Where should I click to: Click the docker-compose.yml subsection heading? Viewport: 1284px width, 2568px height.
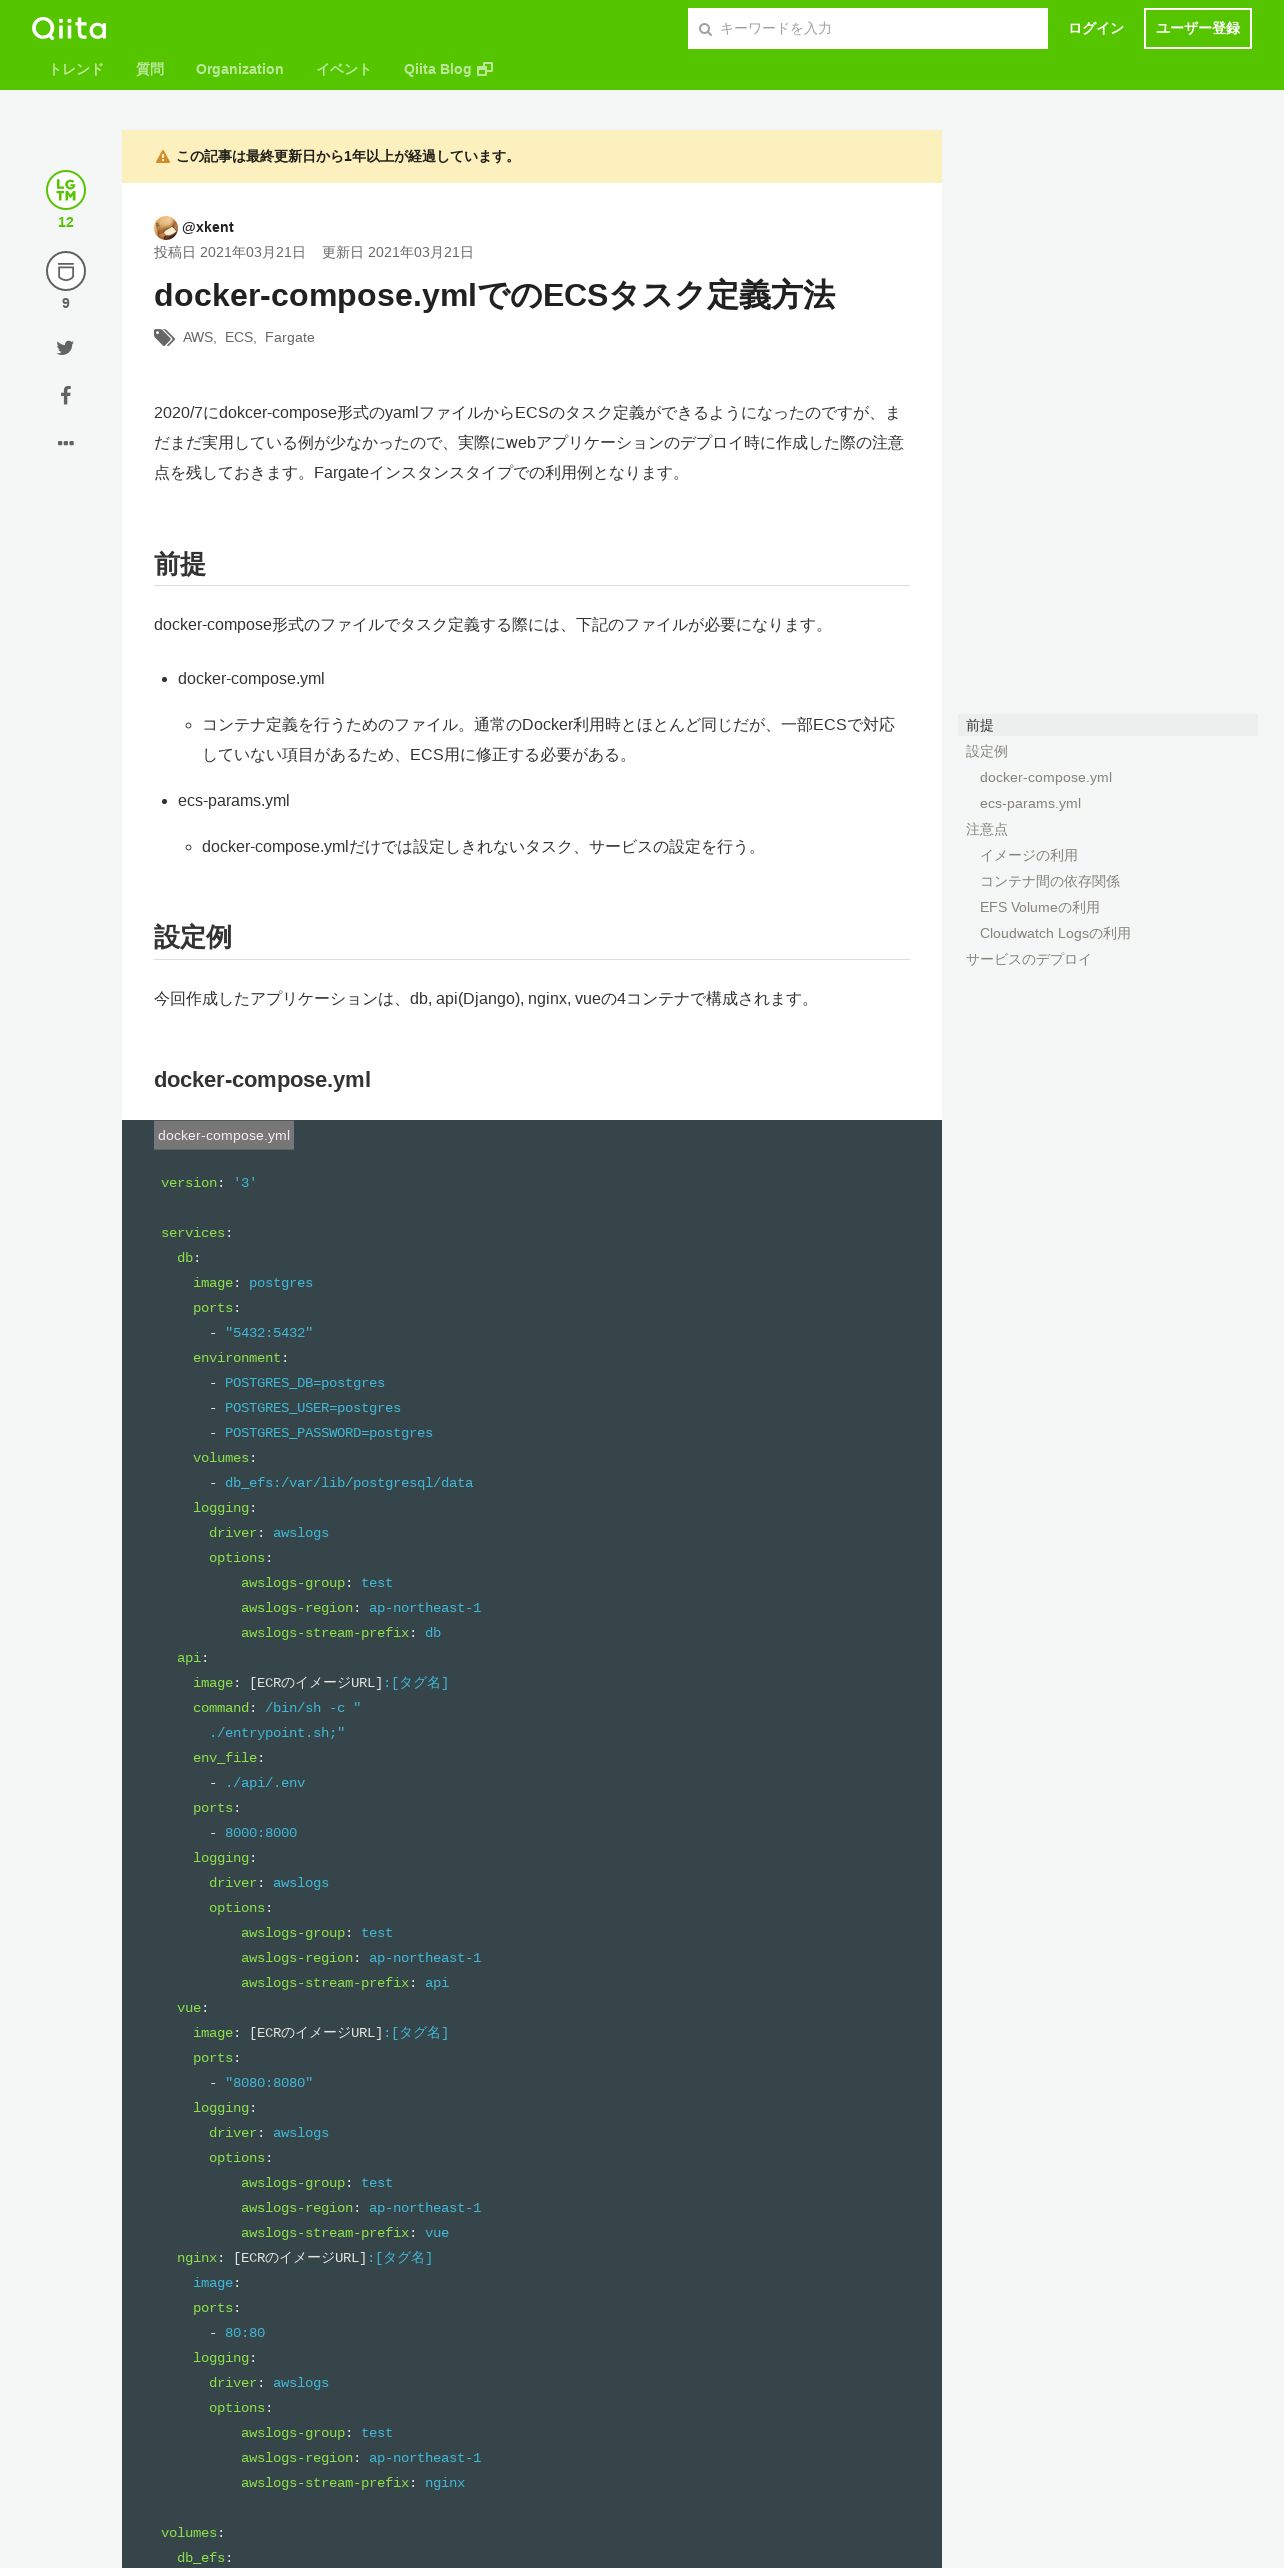click(262, 1080)
